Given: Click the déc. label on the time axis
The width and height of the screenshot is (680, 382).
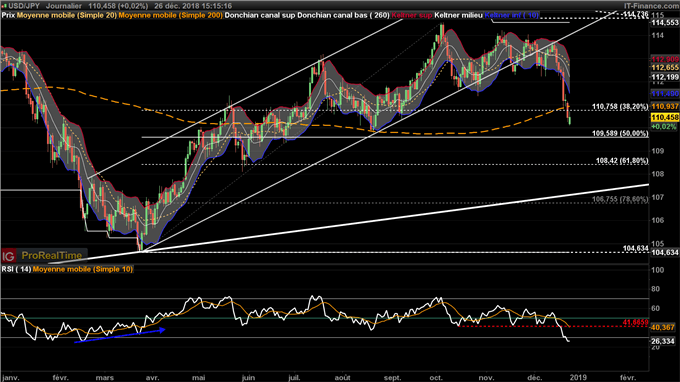Looking at the screenshot, I should coord(534,378).
